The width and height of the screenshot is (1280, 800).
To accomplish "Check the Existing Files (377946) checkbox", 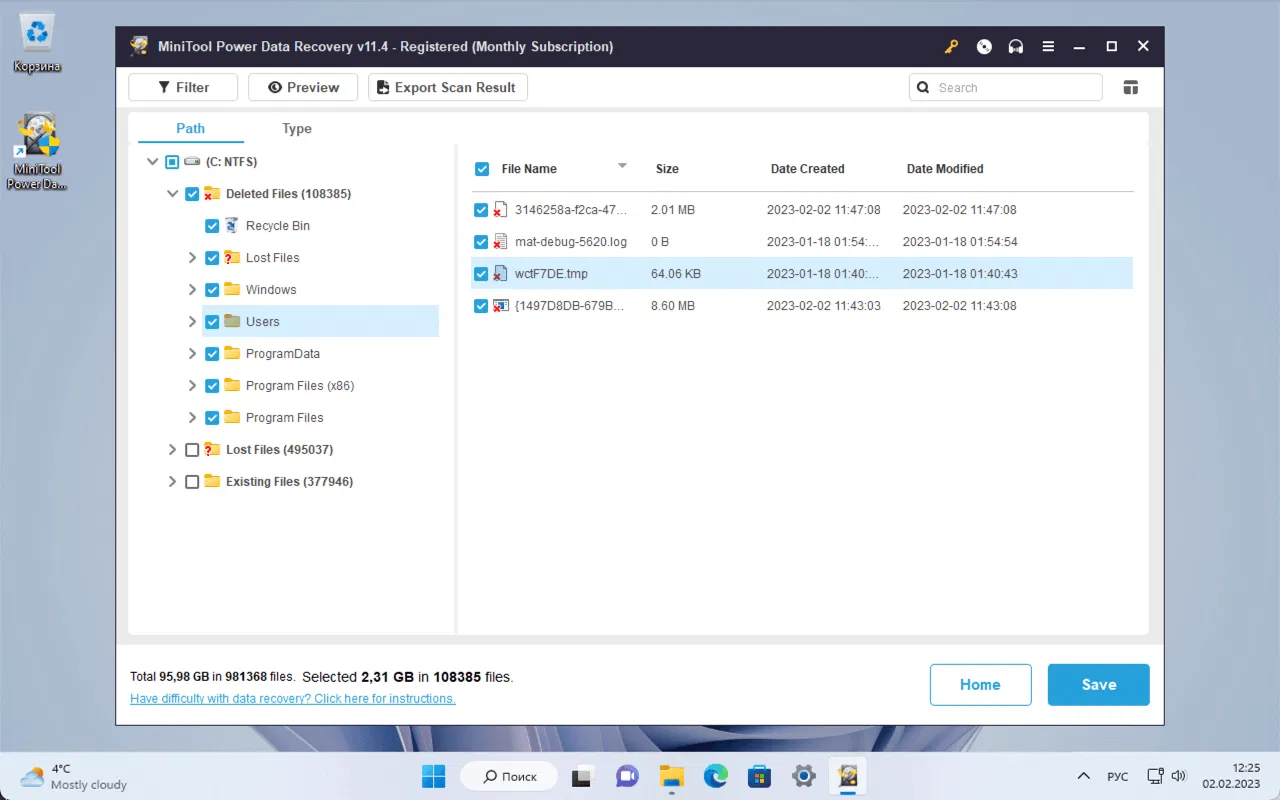I will [192, 482].
